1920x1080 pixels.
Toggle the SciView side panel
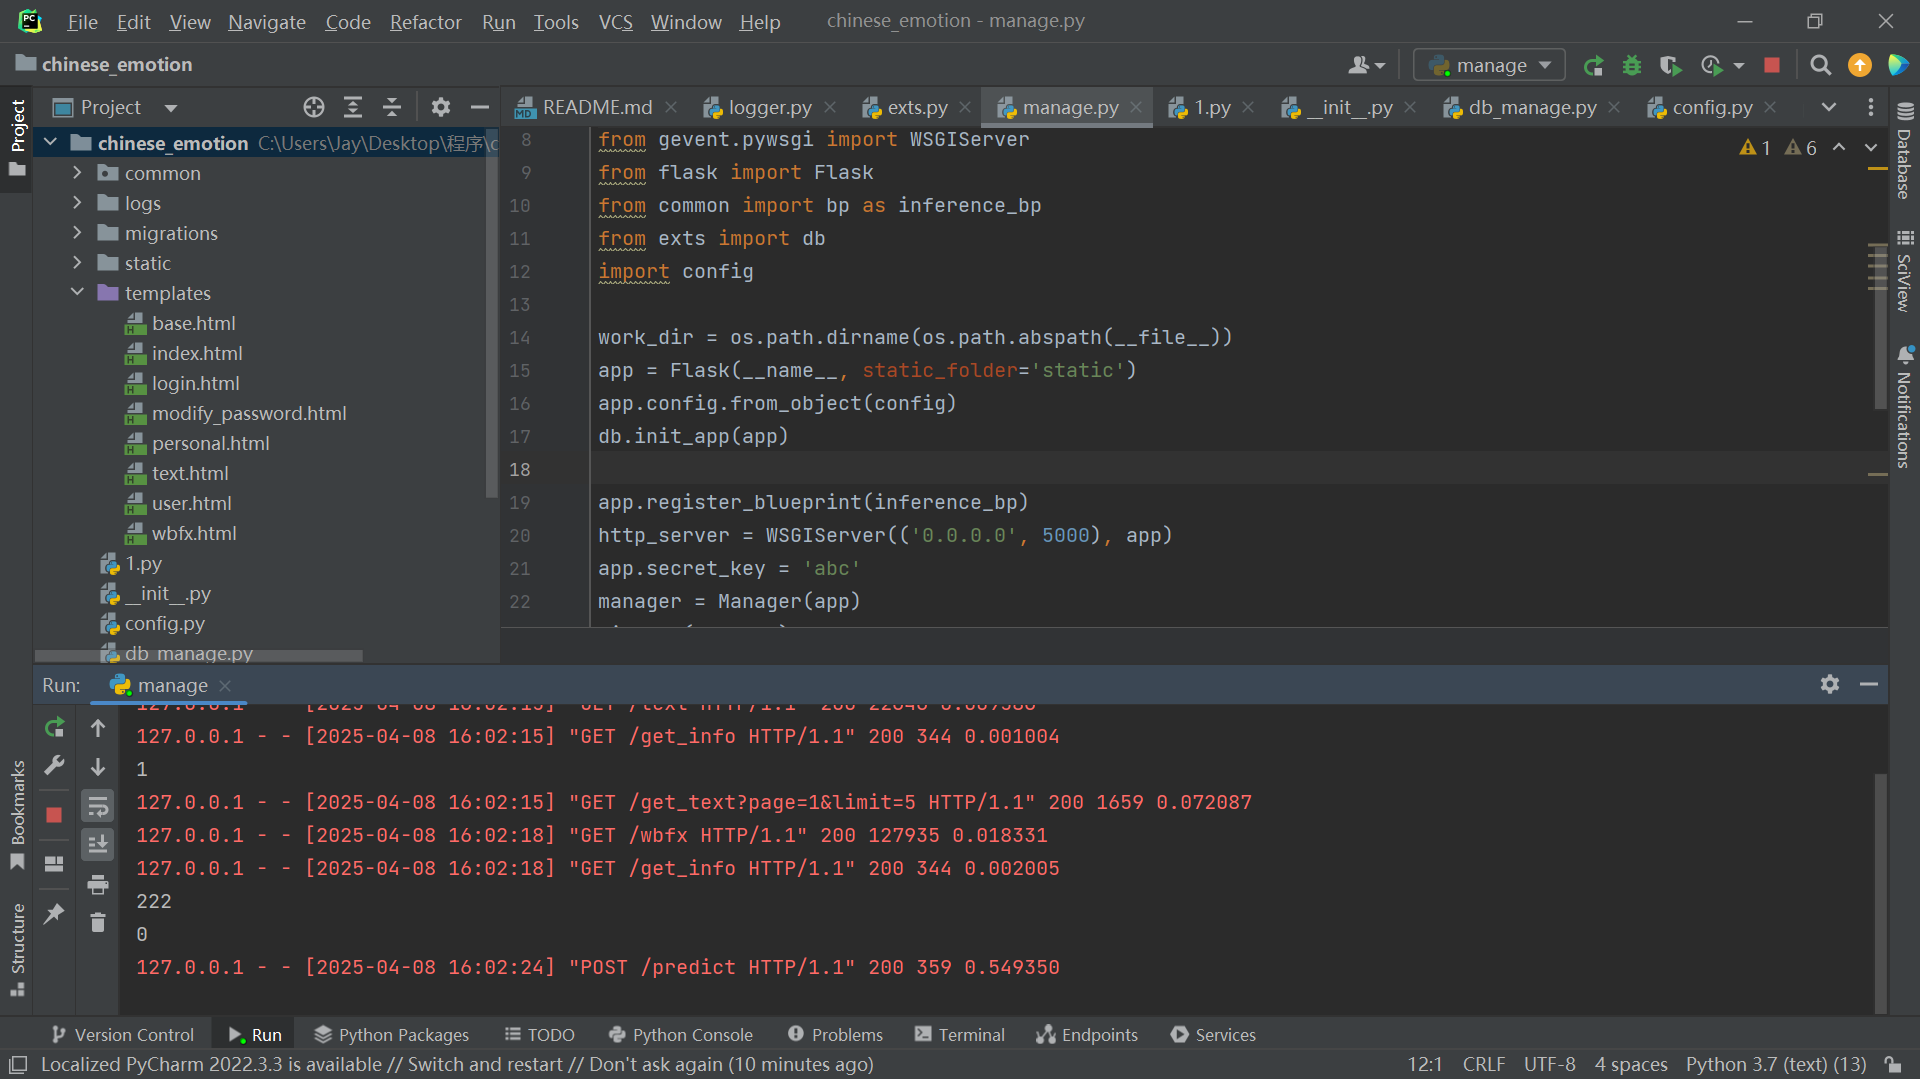tap(1905, 271)
